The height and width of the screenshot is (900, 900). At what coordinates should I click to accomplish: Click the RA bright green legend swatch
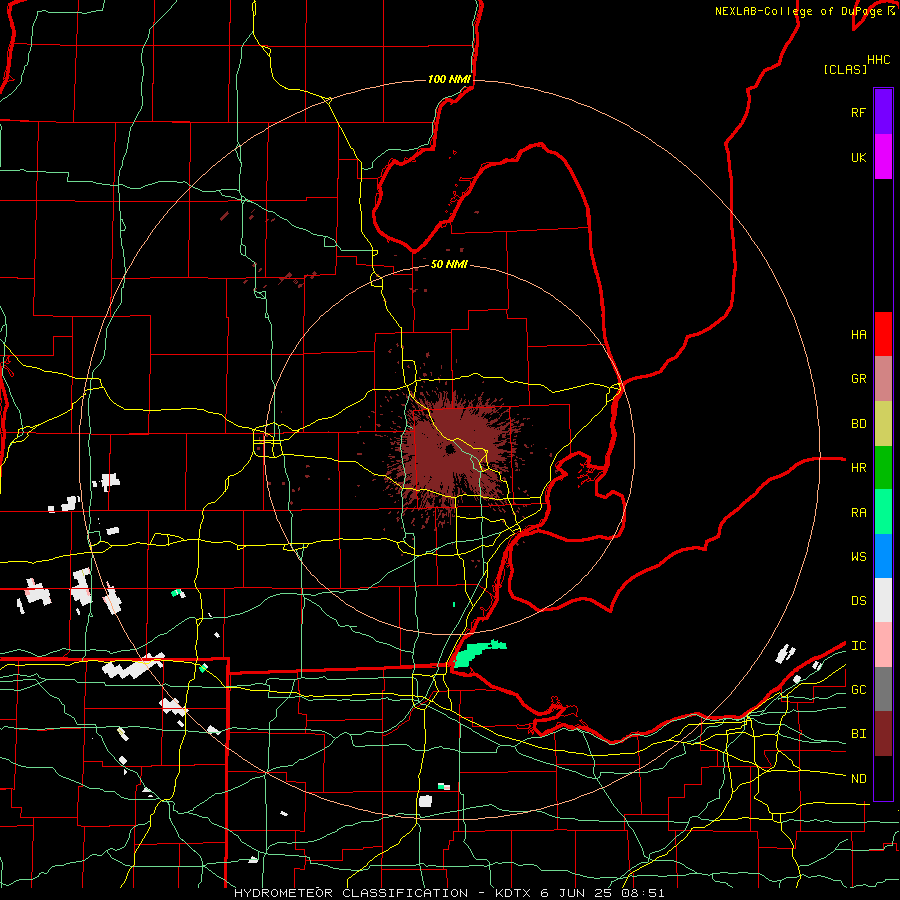tap(883, 512)
